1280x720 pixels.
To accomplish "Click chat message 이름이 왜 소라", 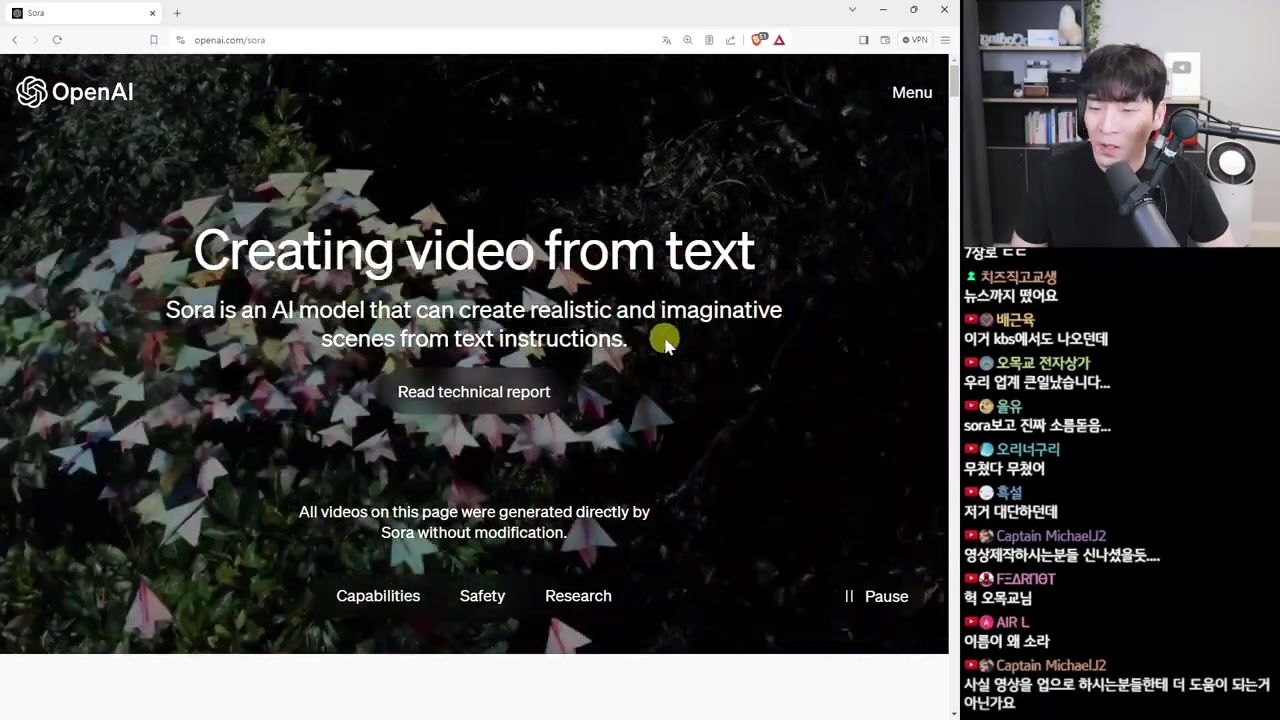I will point(1007,641).
